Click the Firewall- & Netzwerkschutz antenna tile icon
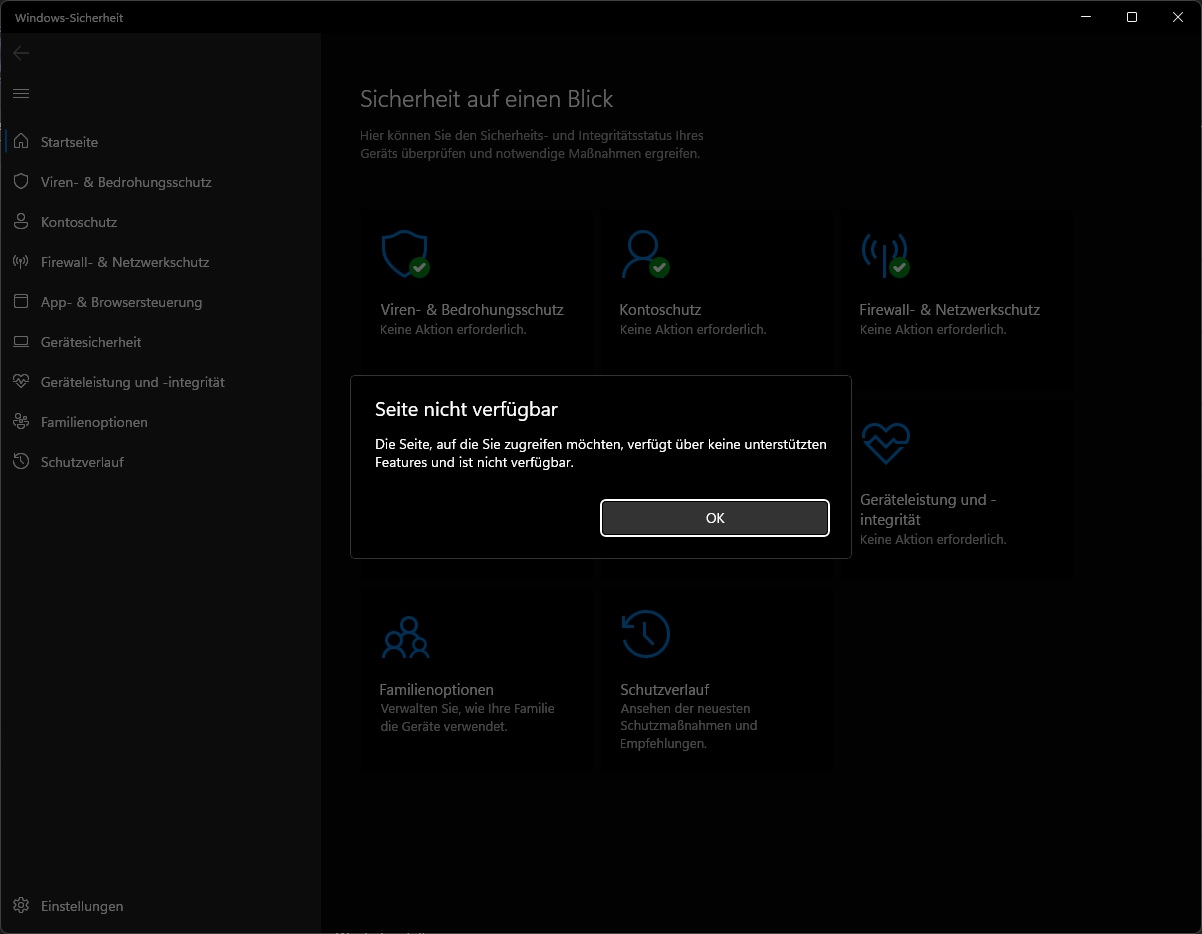This screenshot has height=934, width=1202. [x=884, y=254]
